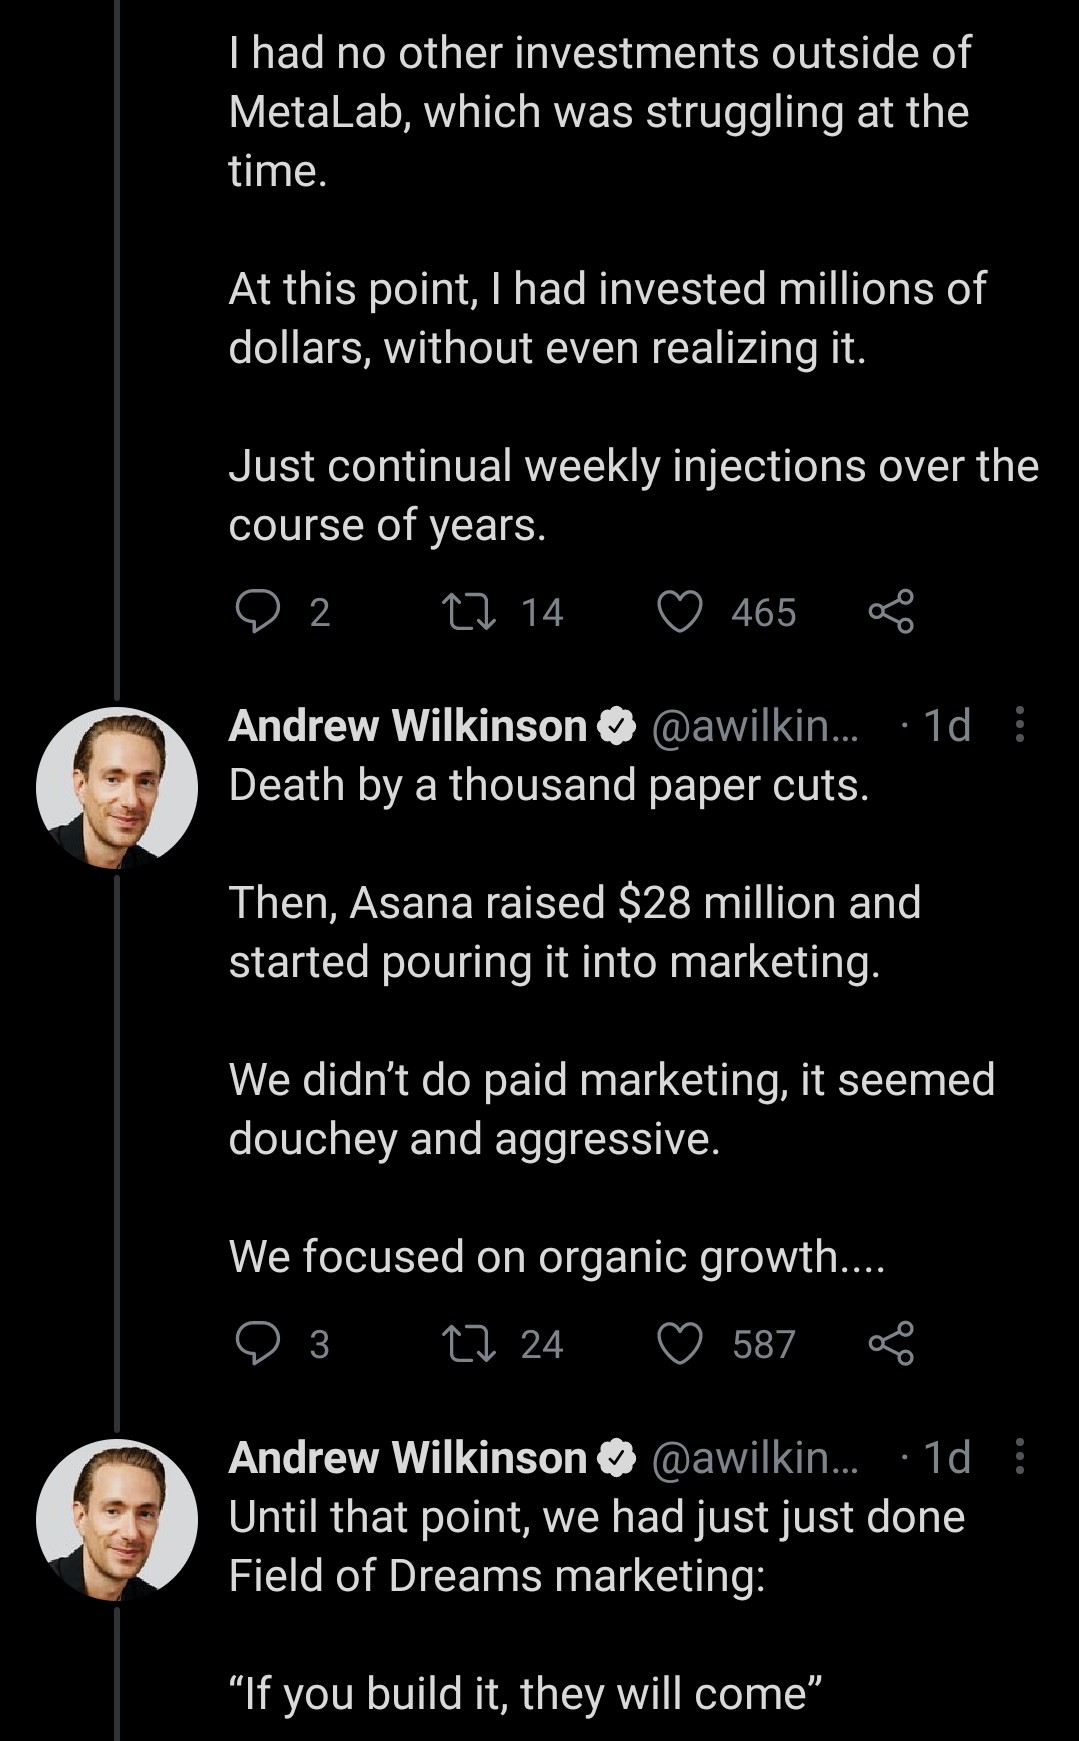Open Andrew Wilkinson avatar on Field of Dreams tweet

(117, 1520)
